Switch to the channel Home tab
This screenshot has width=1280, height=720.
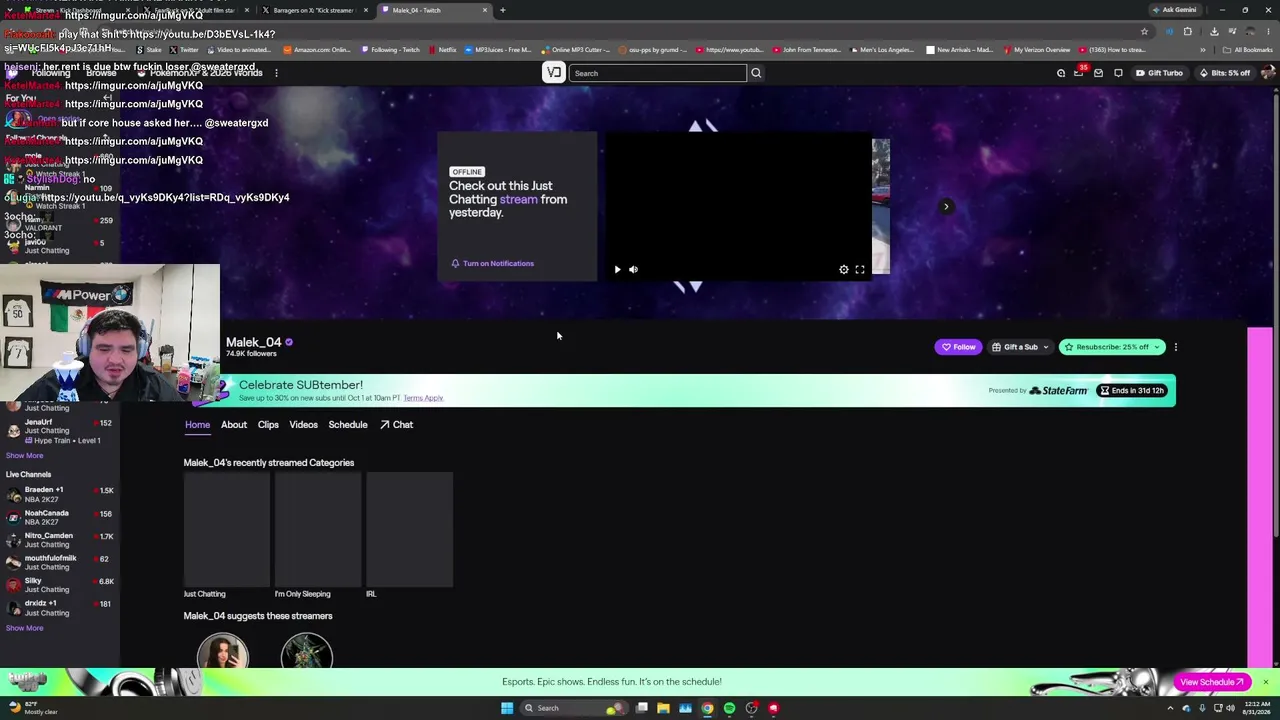(197, 425)
